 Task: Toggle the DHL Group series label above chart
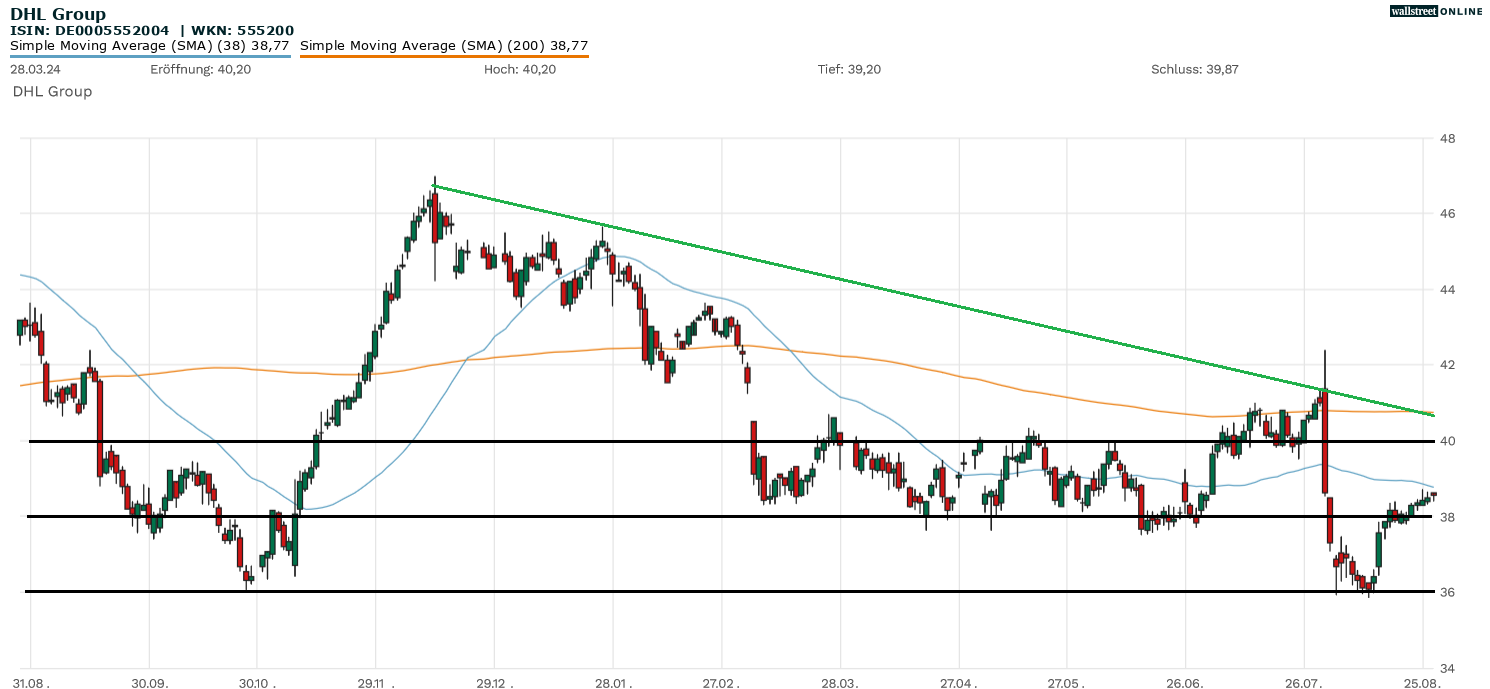52,92
